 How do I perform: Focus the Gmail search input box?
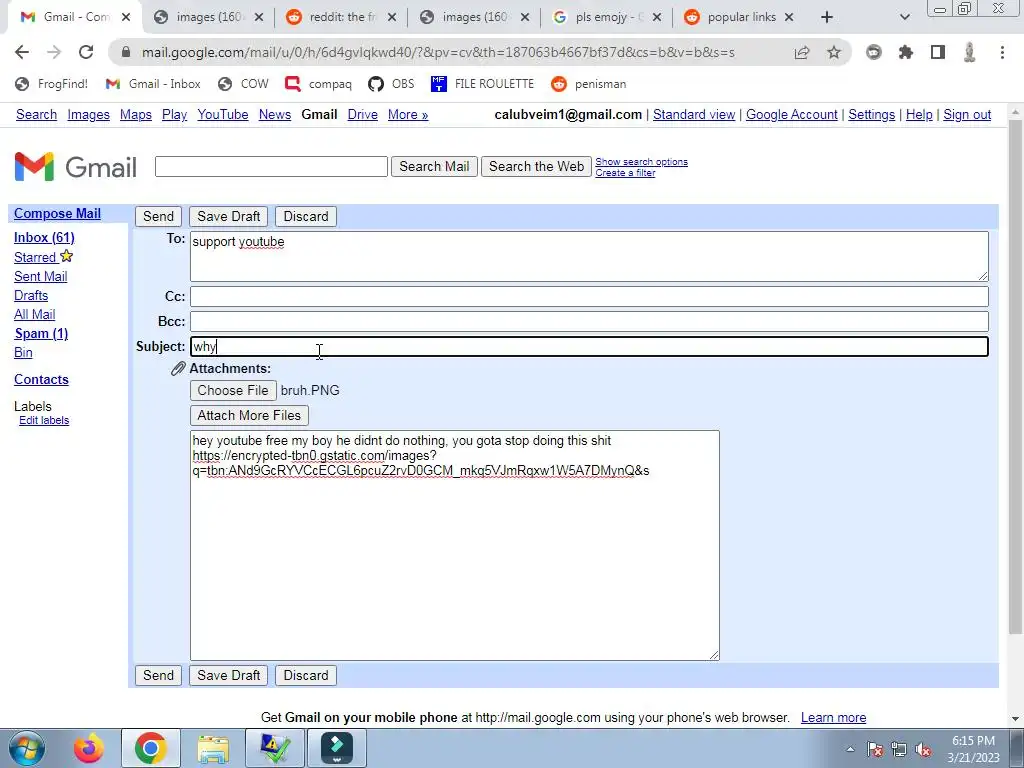(271, 167)
